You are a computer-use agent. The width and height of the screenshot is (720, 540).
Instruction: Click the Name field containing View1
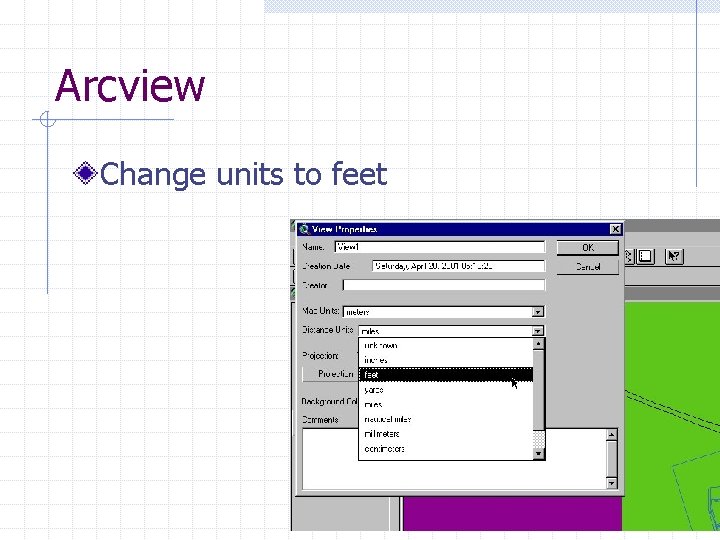439,247
